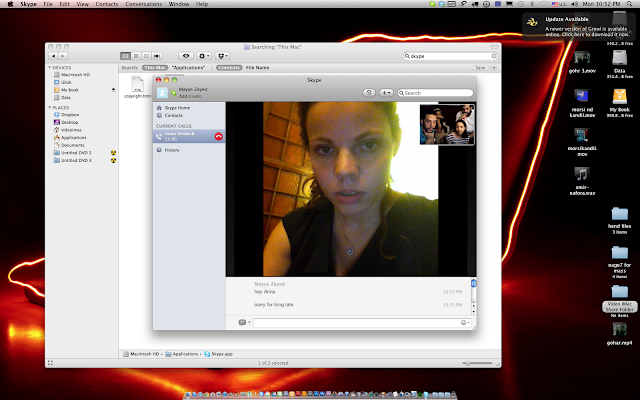Select File Name search mode in Finder

pyautogui.click(x=258, y=68)
